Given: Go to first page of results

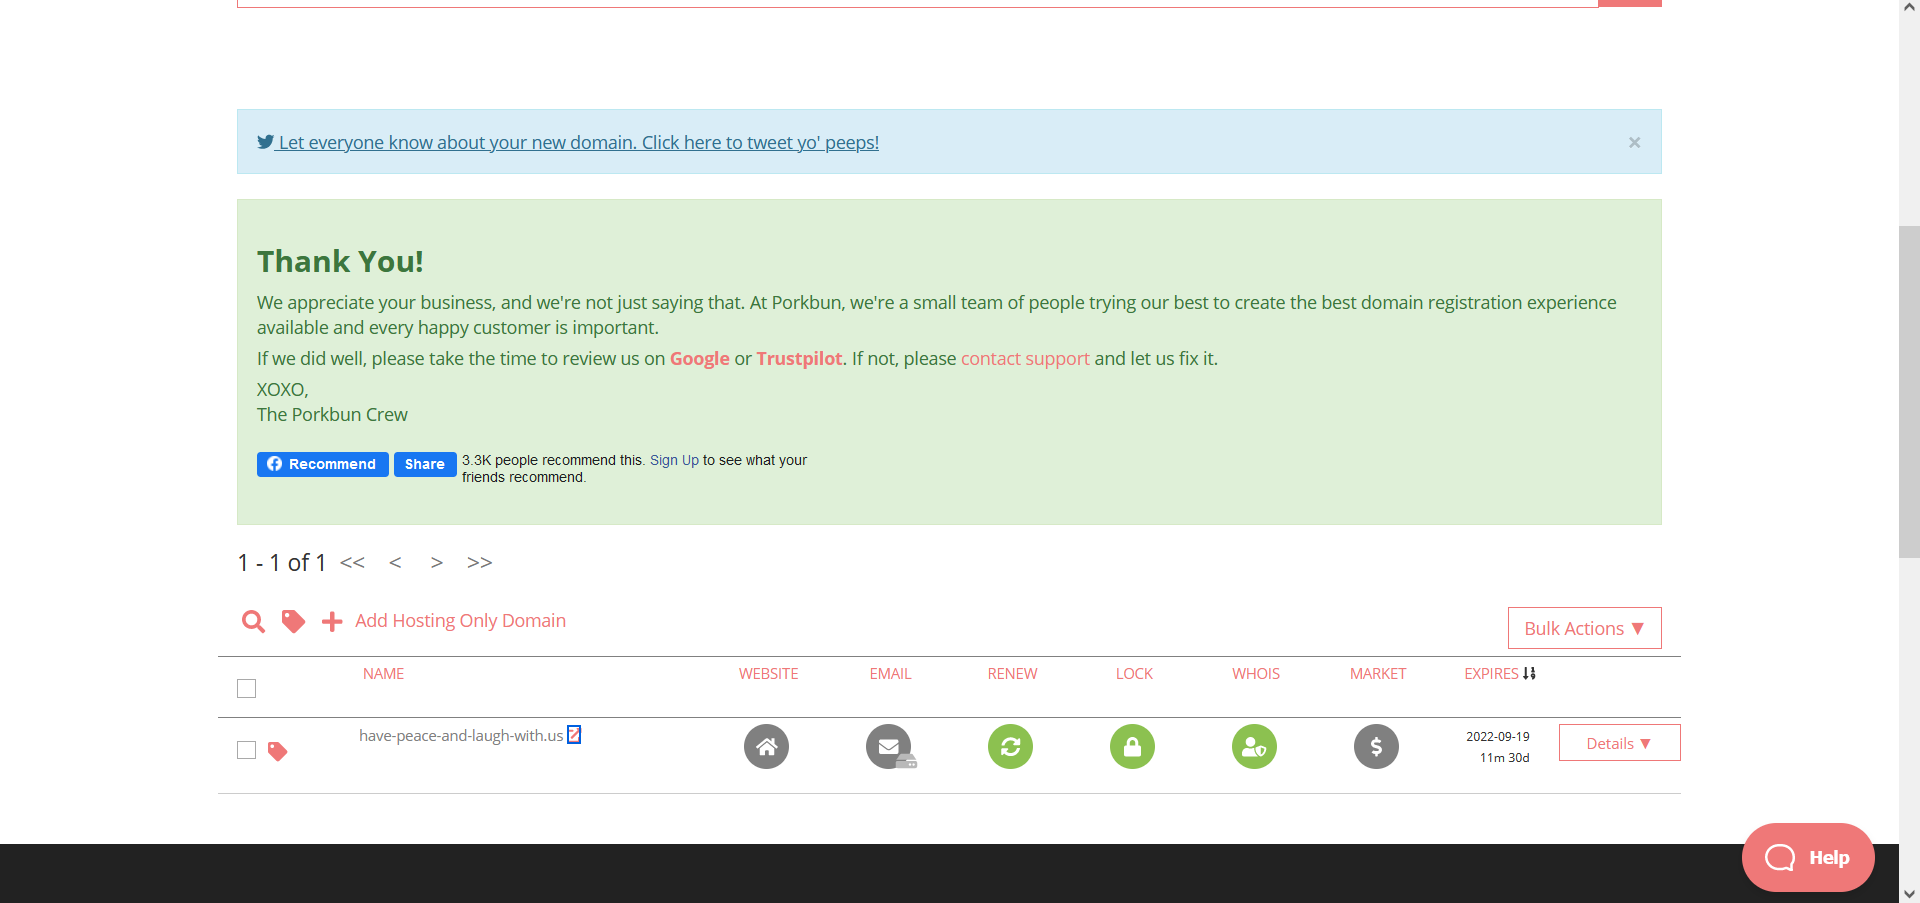Looking at the screenshot, I should pyautogui.click(x=352, y=562).
